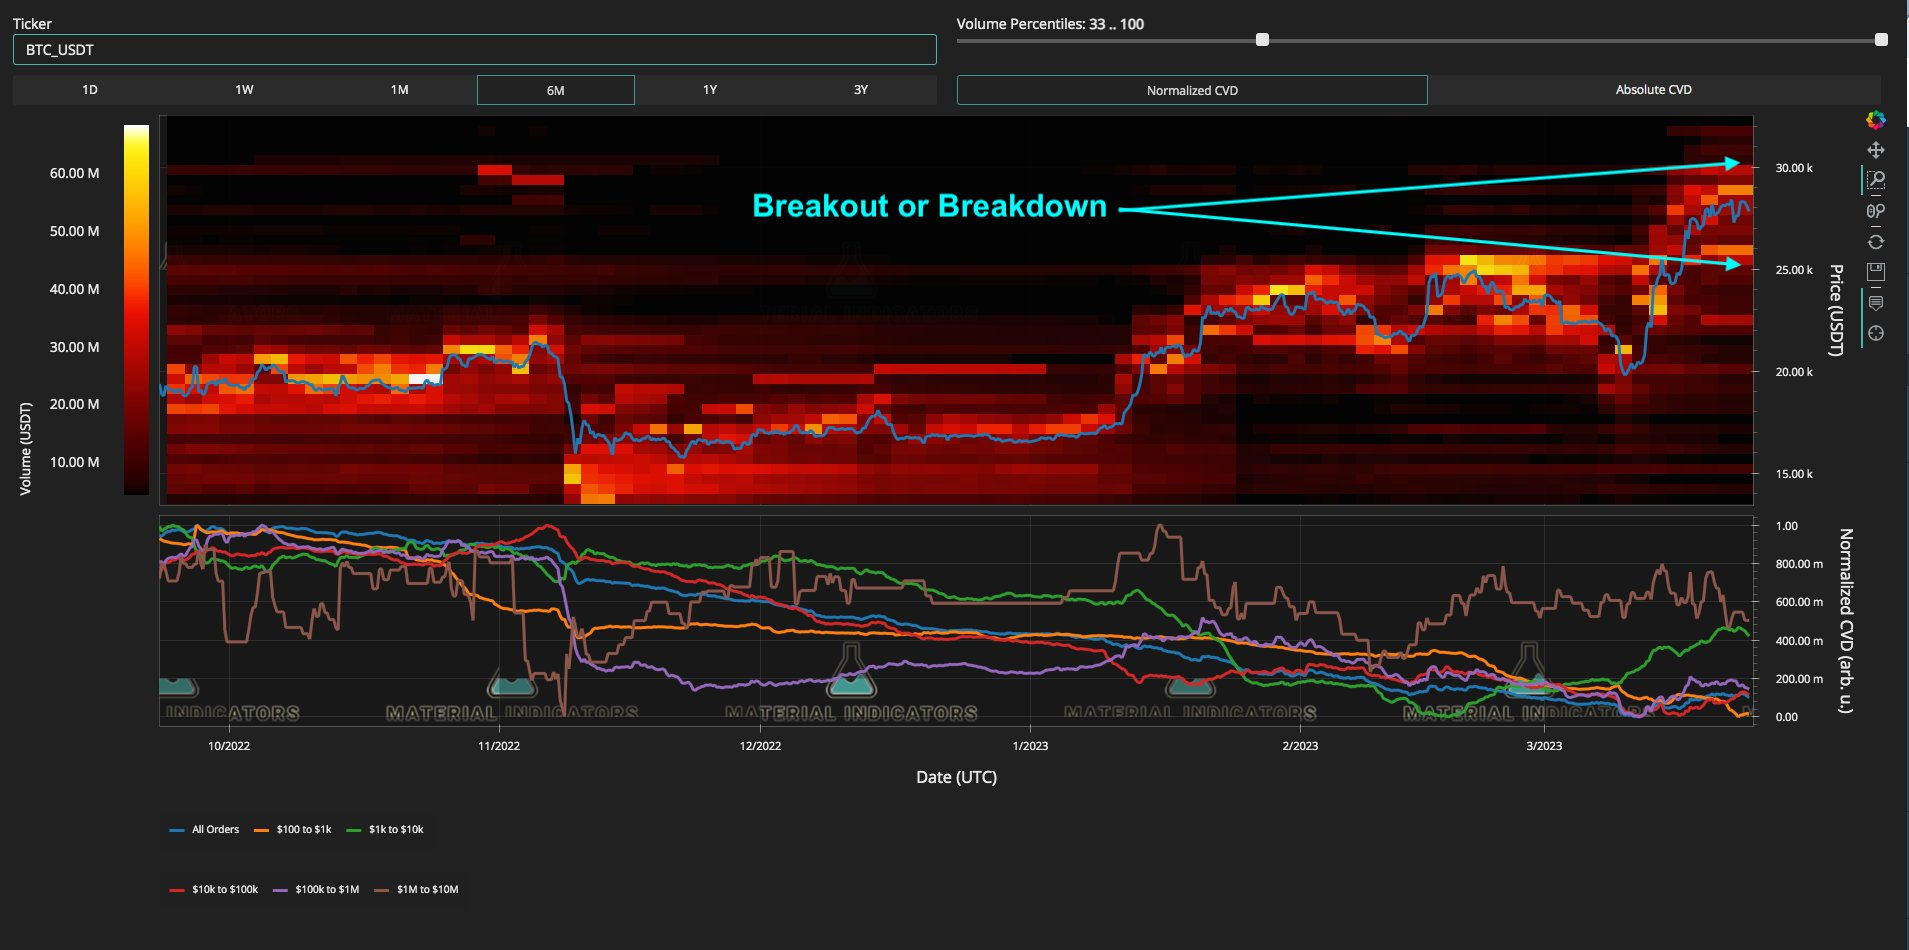Viewport: 1909px width, 950px height.
Task: Click the 600.00 m CVD axis label
Action: coord(1799,602)
